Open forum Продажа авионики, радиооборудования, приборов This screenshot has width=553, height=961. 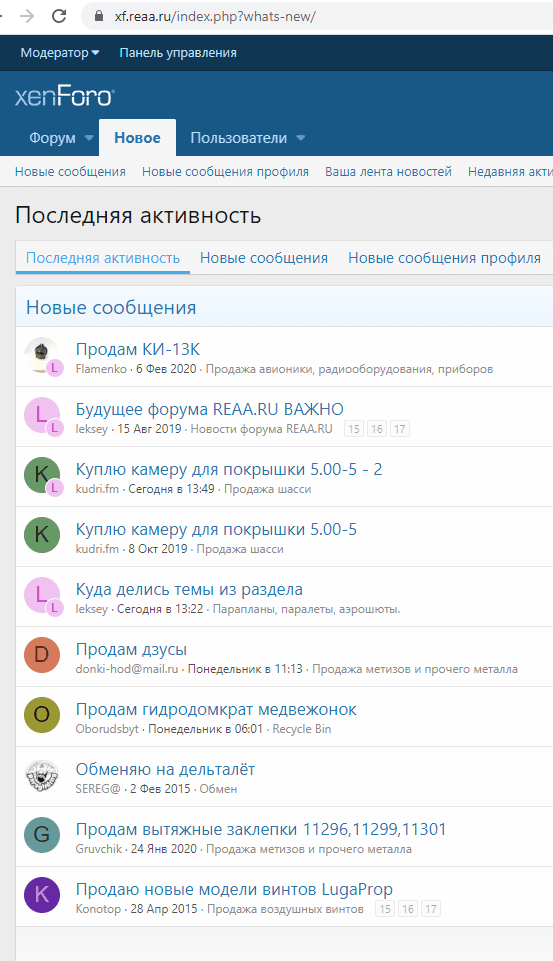349,369
